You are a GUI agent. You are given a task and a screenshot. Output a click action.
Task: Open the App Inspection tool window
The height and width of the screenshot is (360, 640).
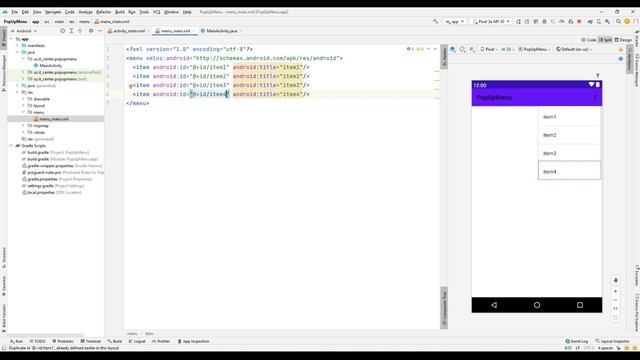(x=193, y=341)
